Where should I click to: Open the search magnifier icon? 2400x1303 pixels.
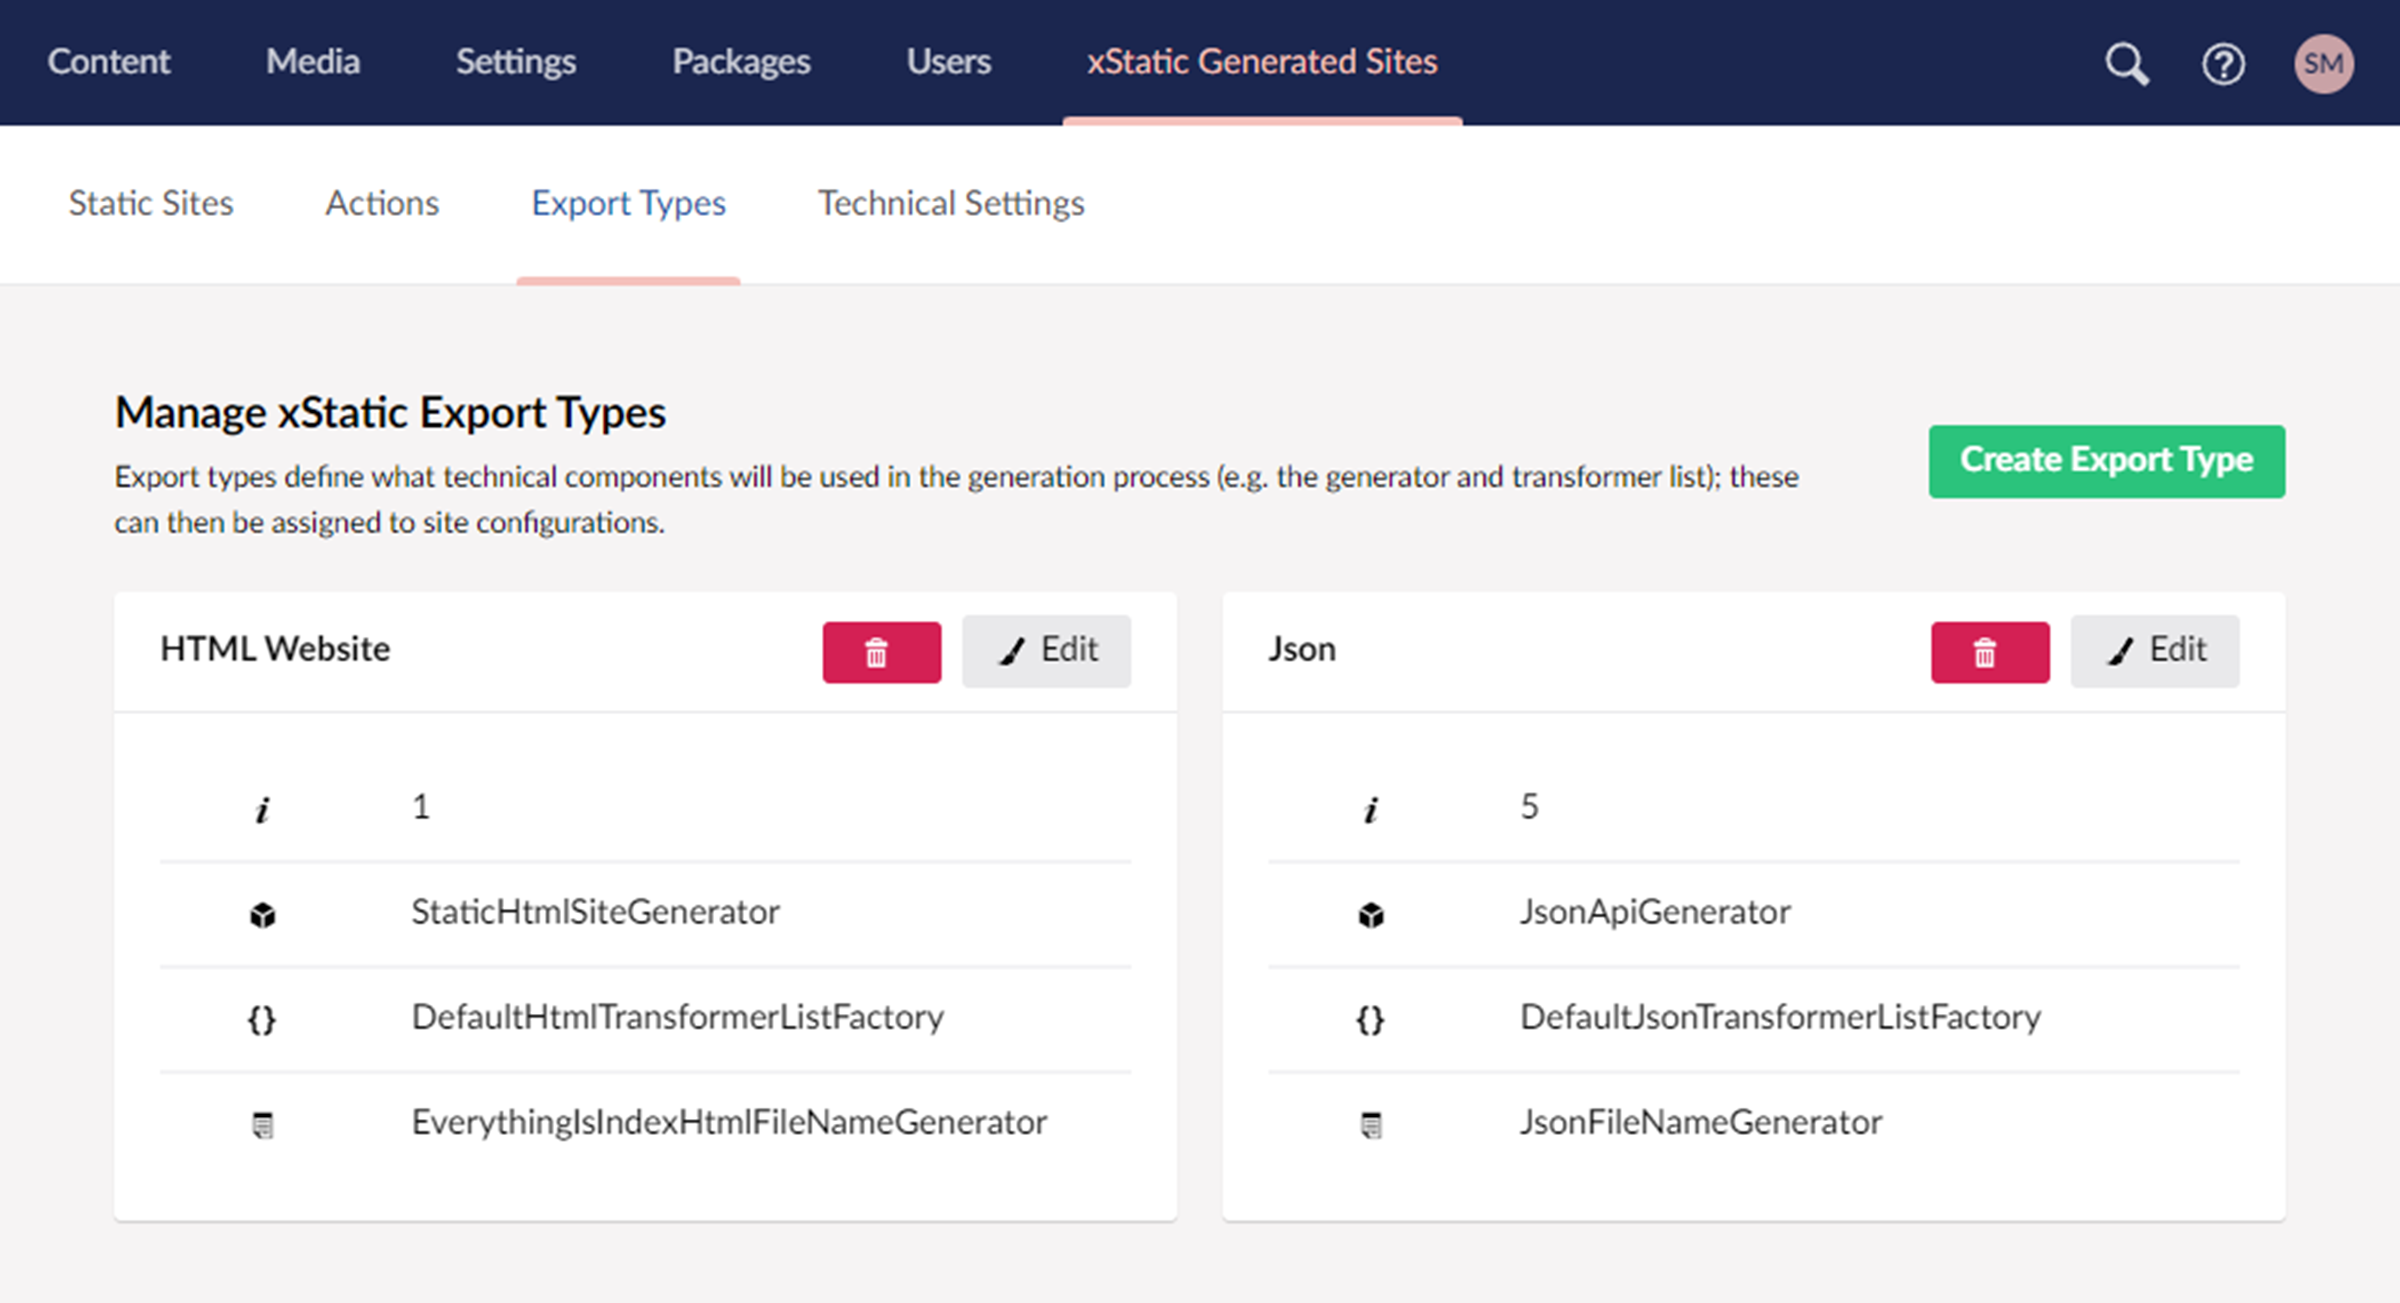2126,64
